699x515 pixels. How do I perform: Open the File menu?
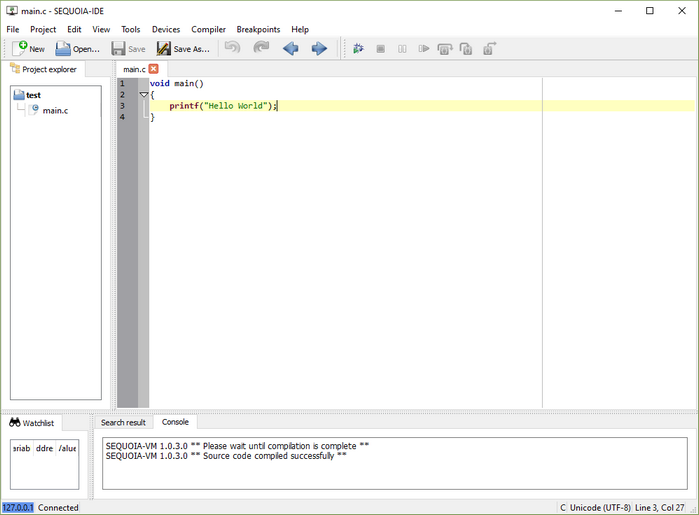(x=12, y=29)
